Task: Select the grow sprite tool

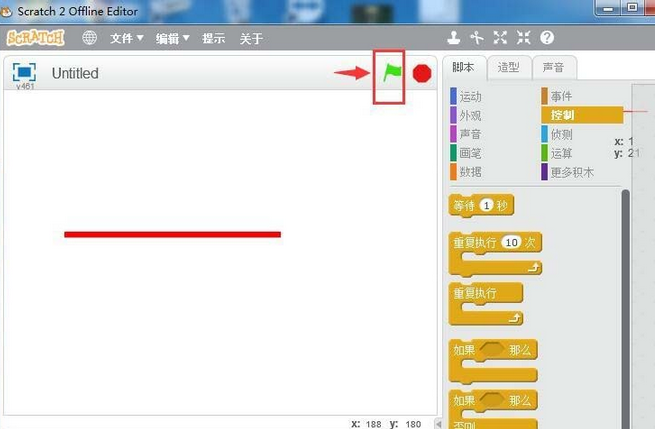Action: coord(500,38)
